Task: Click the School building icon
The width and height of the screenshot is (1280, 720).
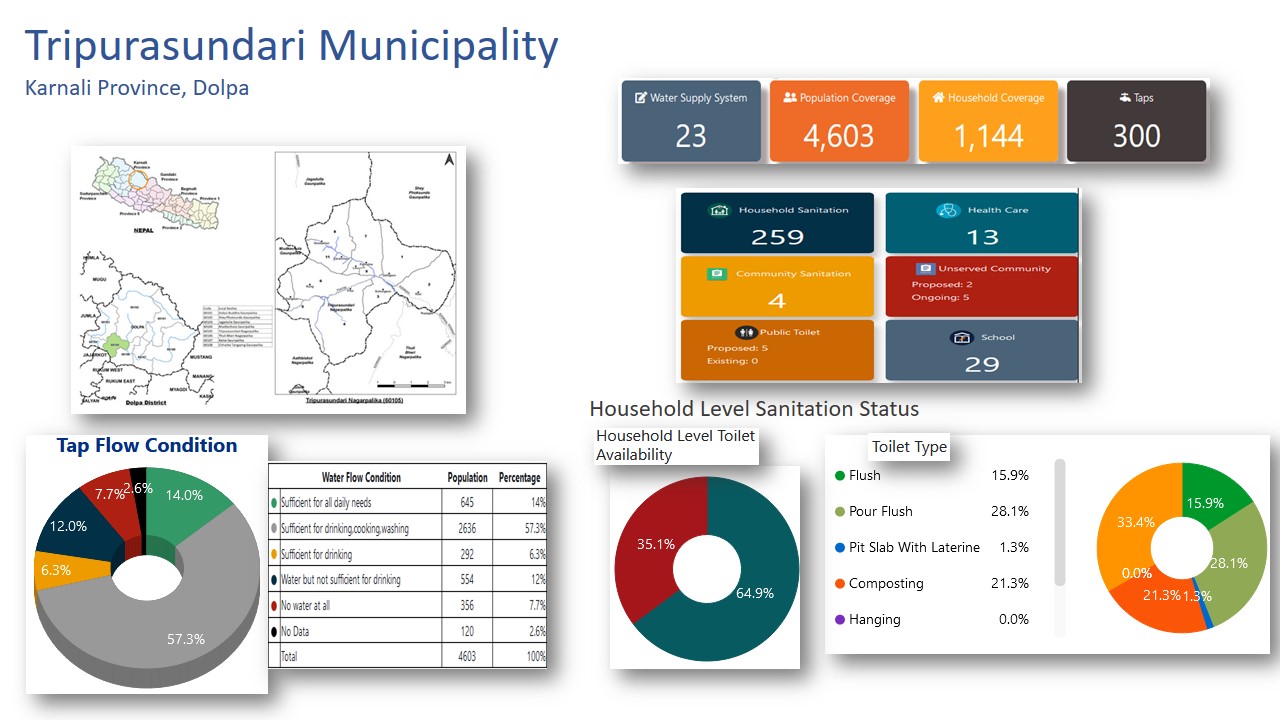Action: (961, 338)
